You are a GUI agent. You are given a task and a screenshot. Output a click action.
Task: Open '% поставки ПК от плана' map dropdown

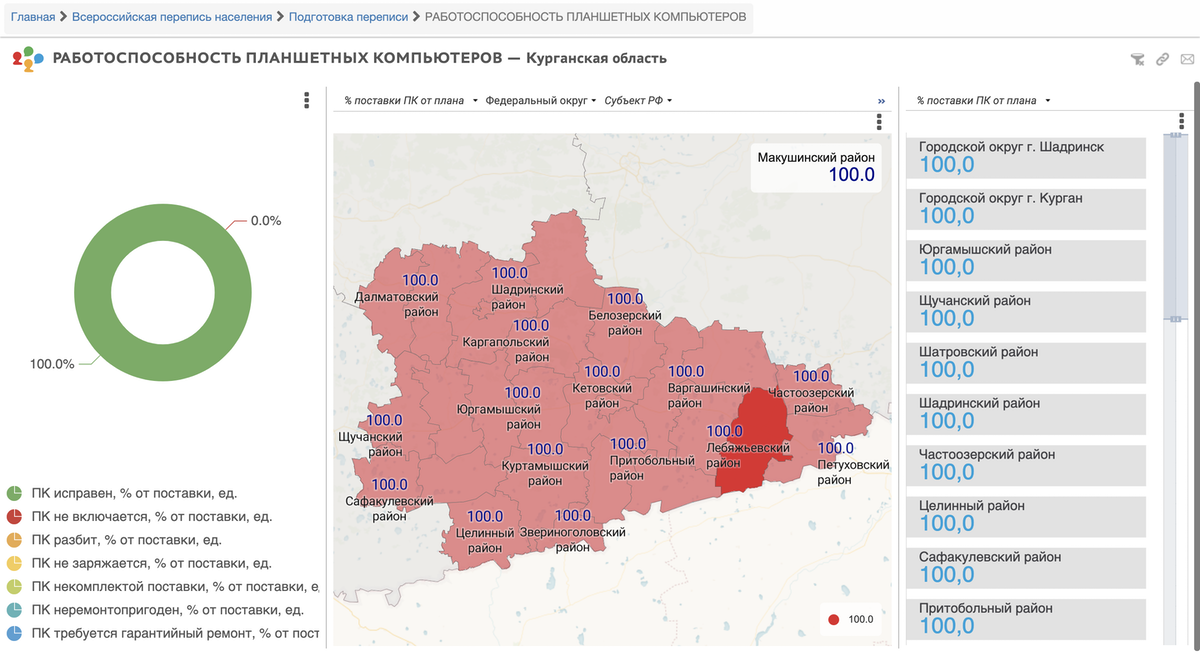(410, 101)
